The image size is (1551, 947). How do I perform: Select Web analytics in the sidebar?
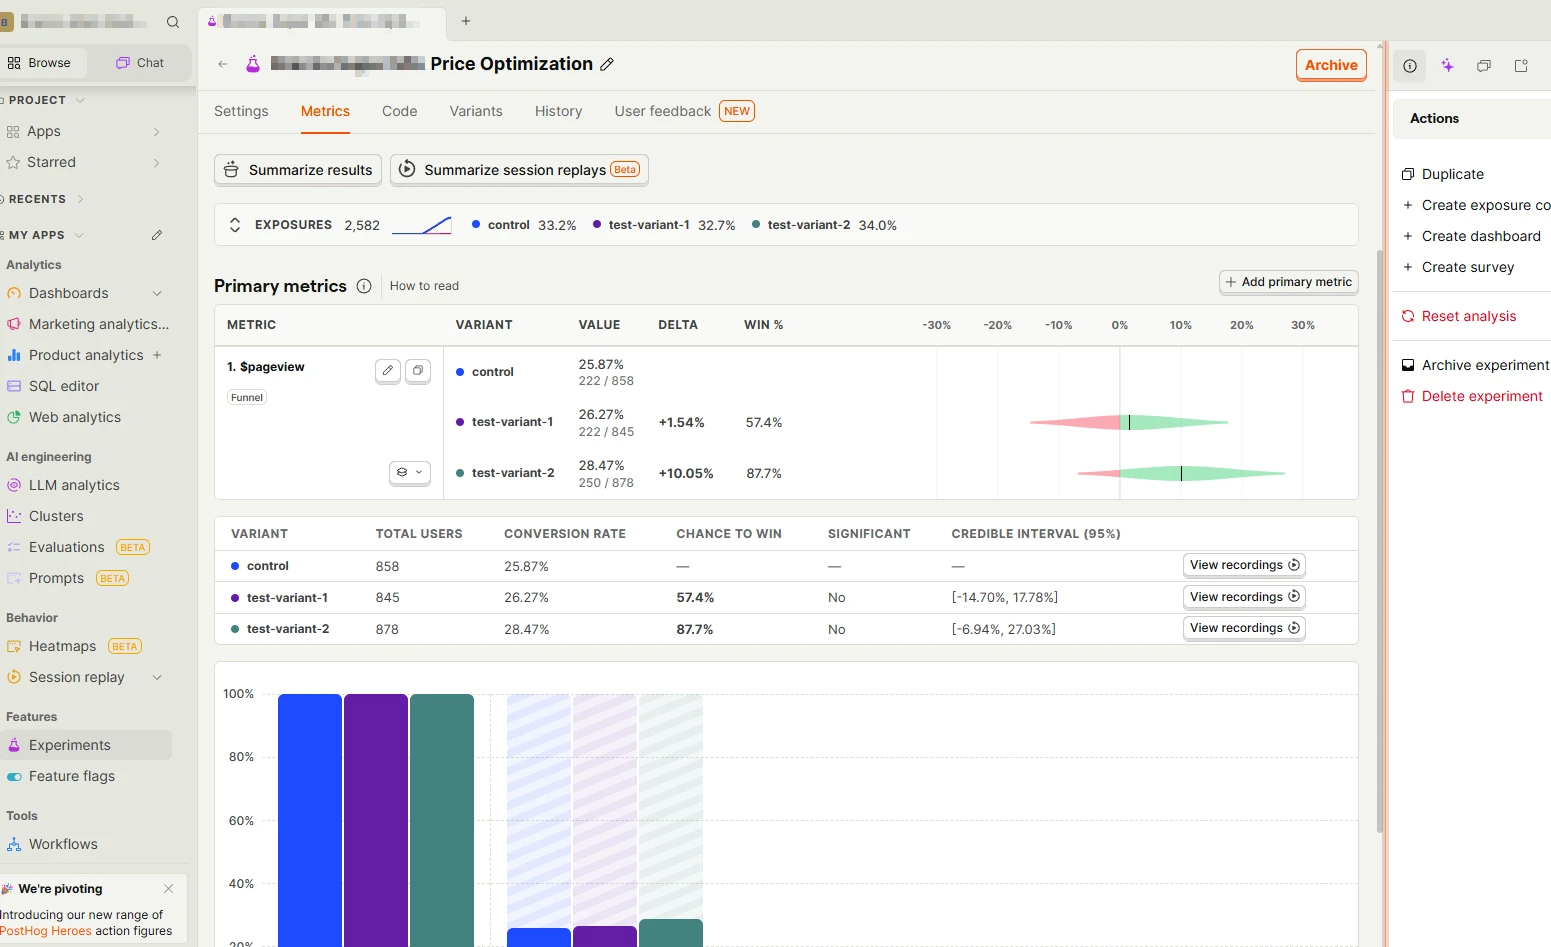pos(75,417)
